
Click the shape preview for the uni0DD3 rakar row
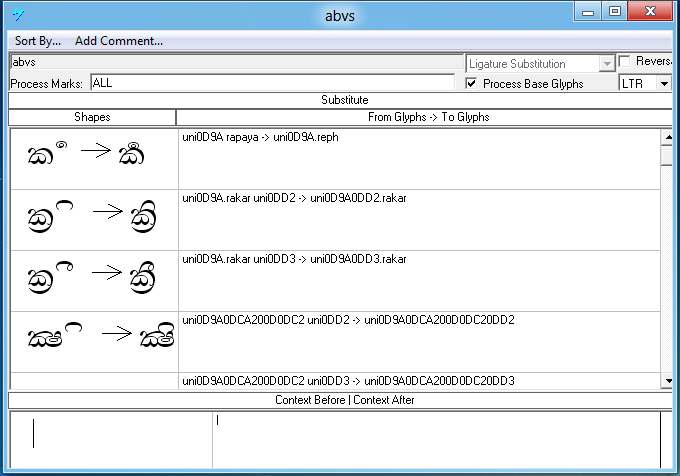[x=95, y=281]
